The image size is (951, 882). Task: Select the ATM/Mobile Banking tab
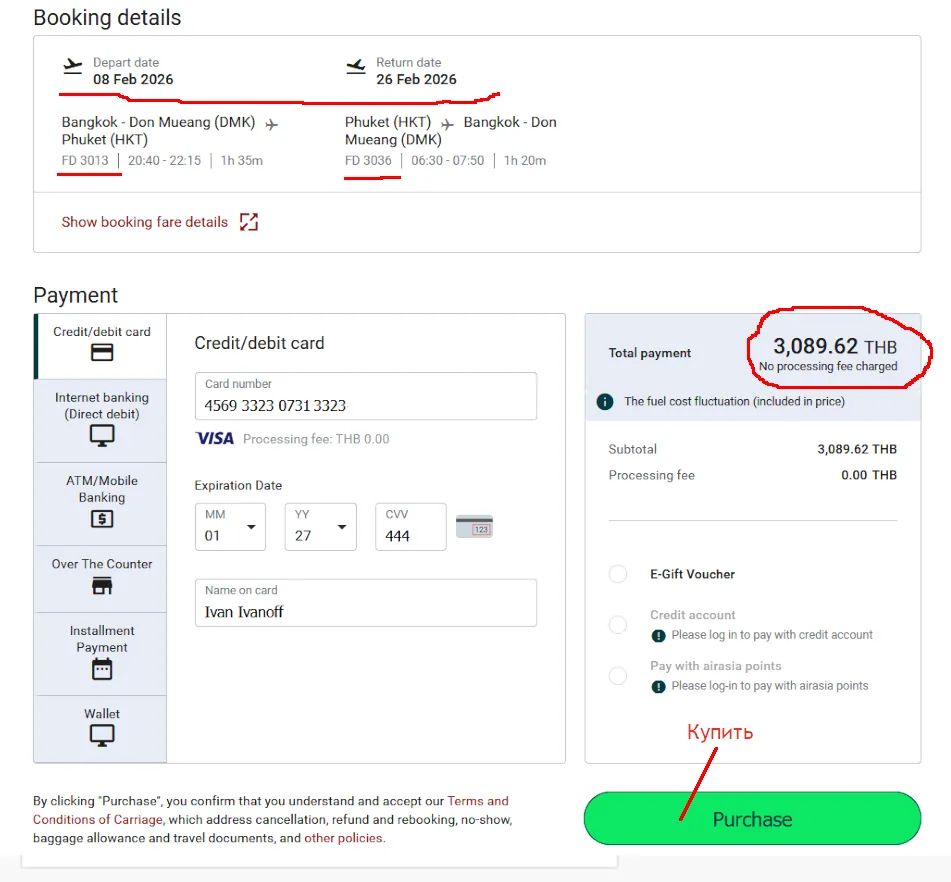tap(102, 499)
